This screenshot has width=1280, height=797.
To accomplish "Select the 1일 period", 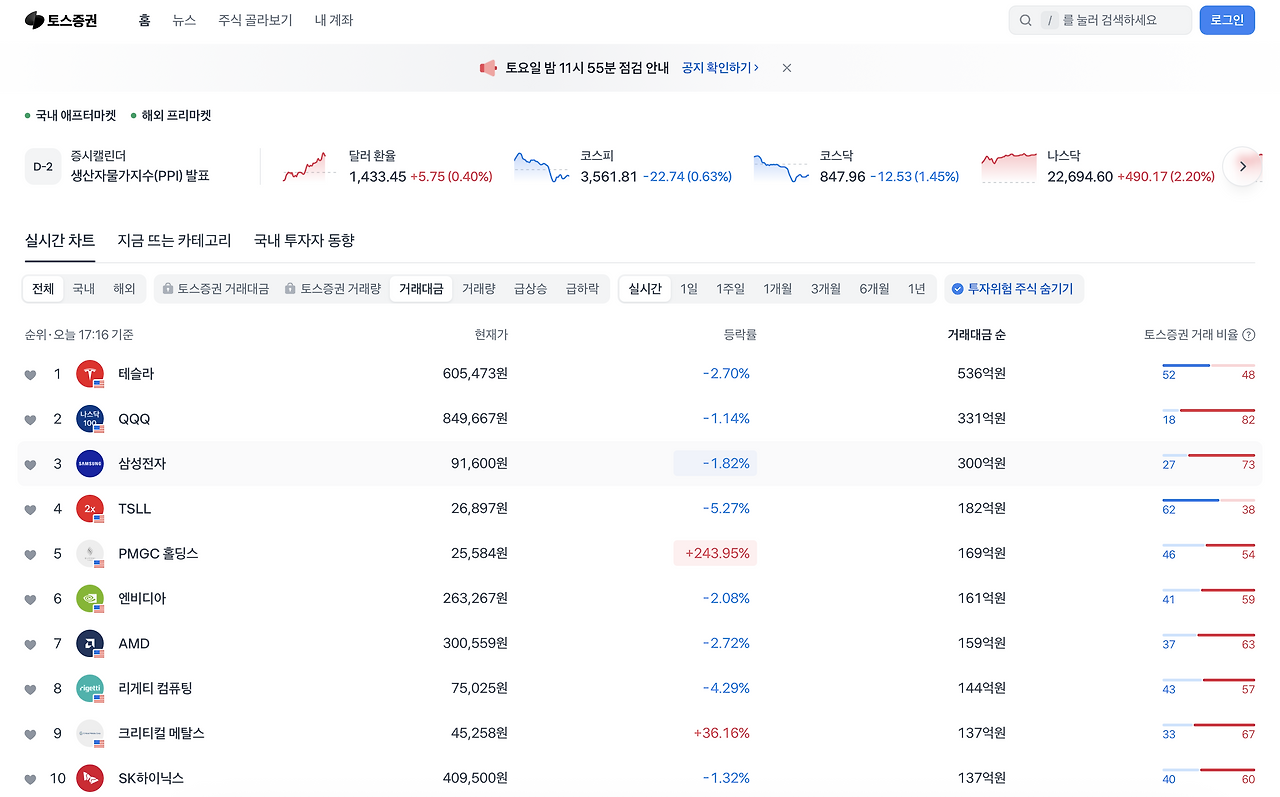I will coord(689,289).
